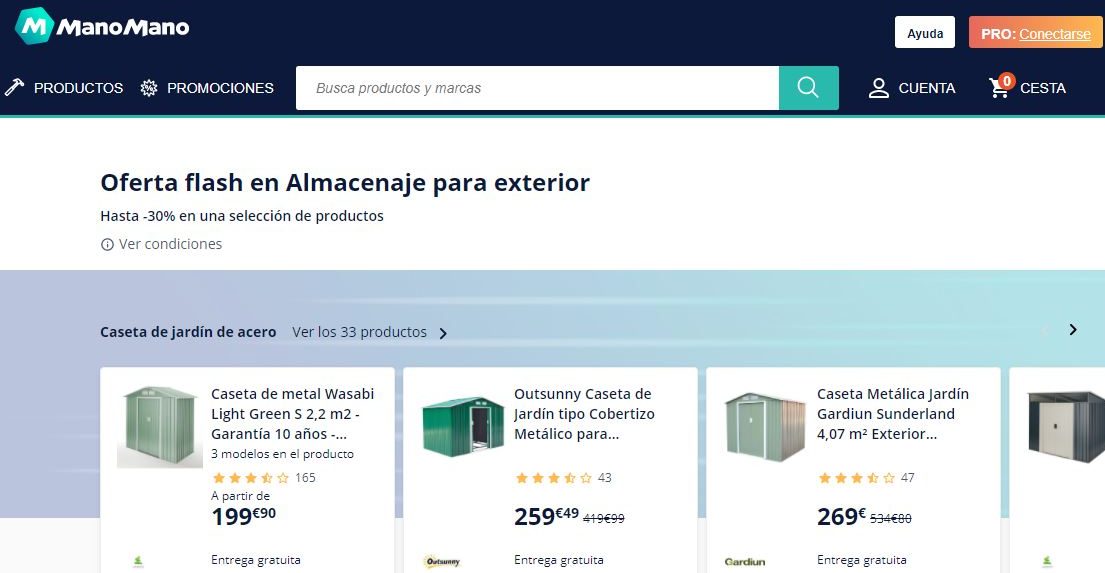1105x573 pixels.
Task: Click the Ayuda button
Action: 924,33
